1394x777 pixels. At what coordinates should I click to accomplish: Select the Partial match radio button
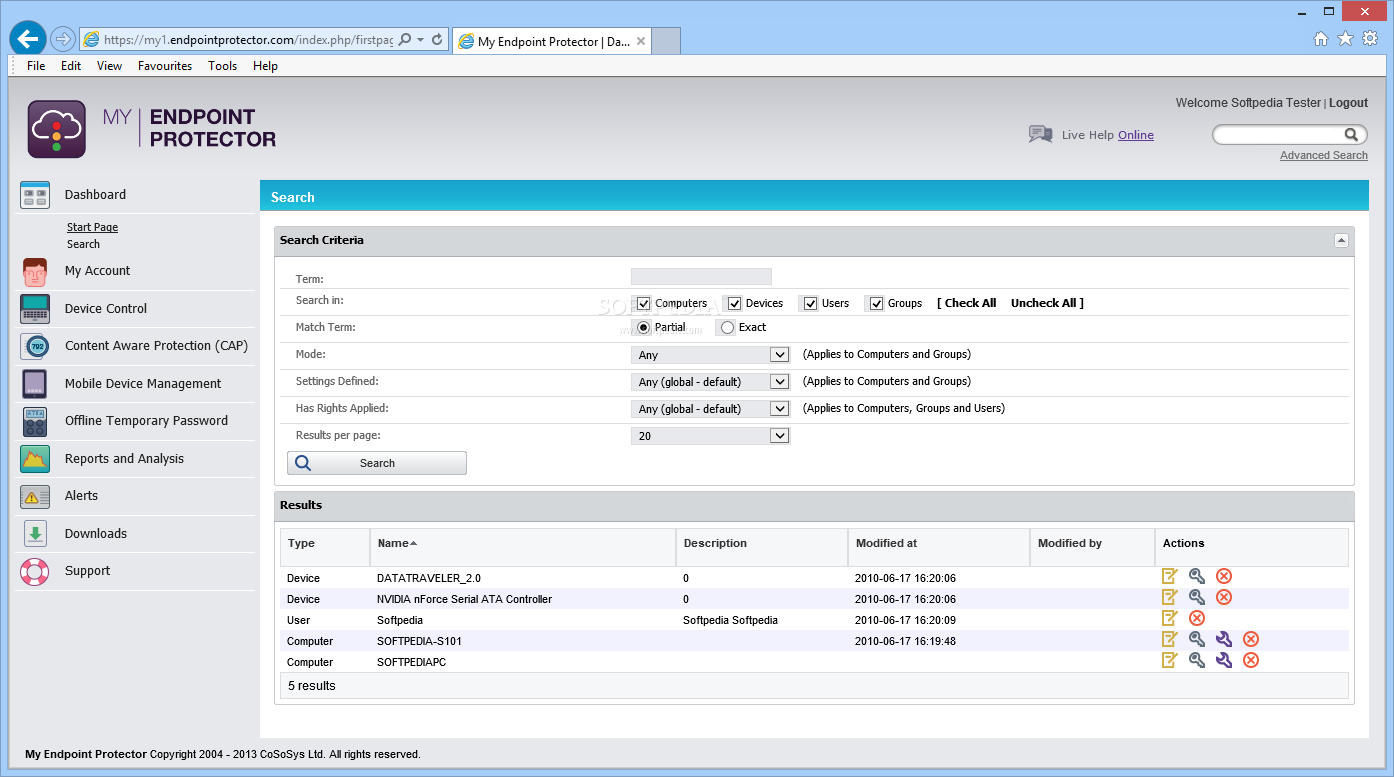644,327
